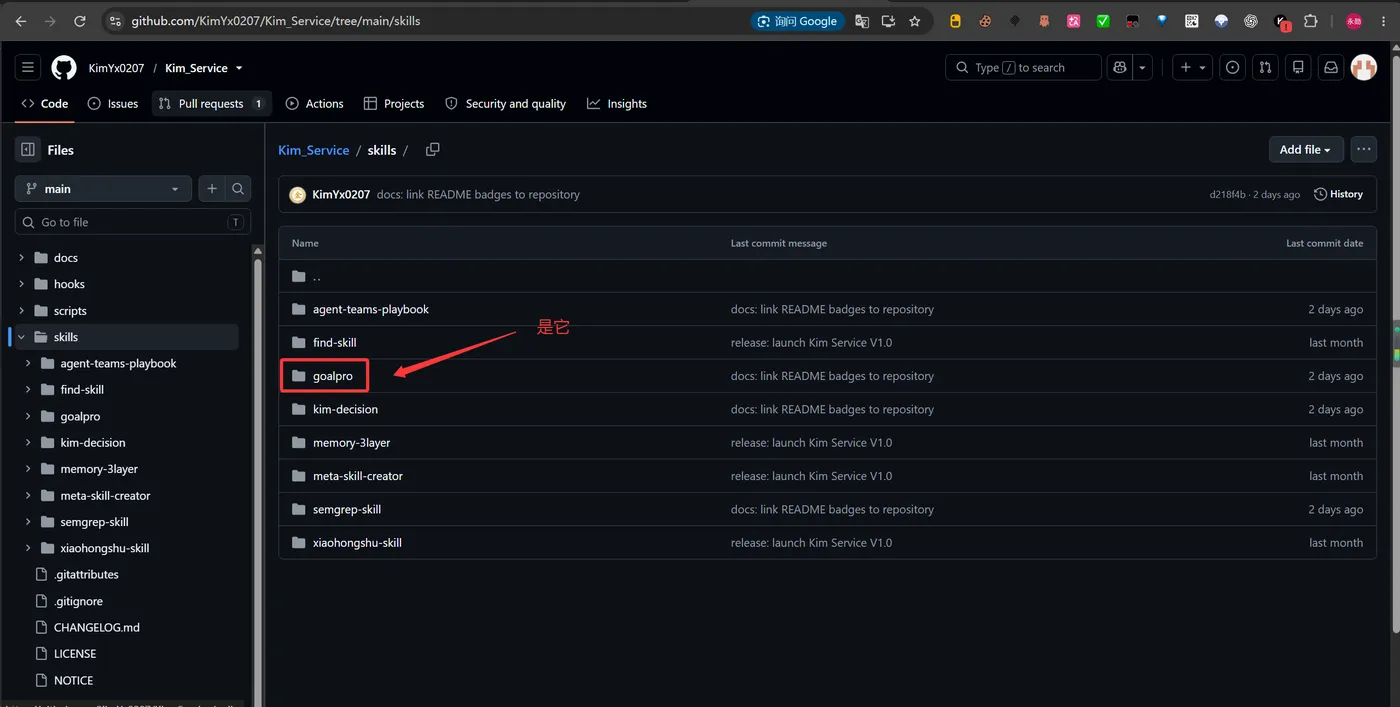
Task: Open the Notifications inbox icon
Action: click(x=1331, y=68)
